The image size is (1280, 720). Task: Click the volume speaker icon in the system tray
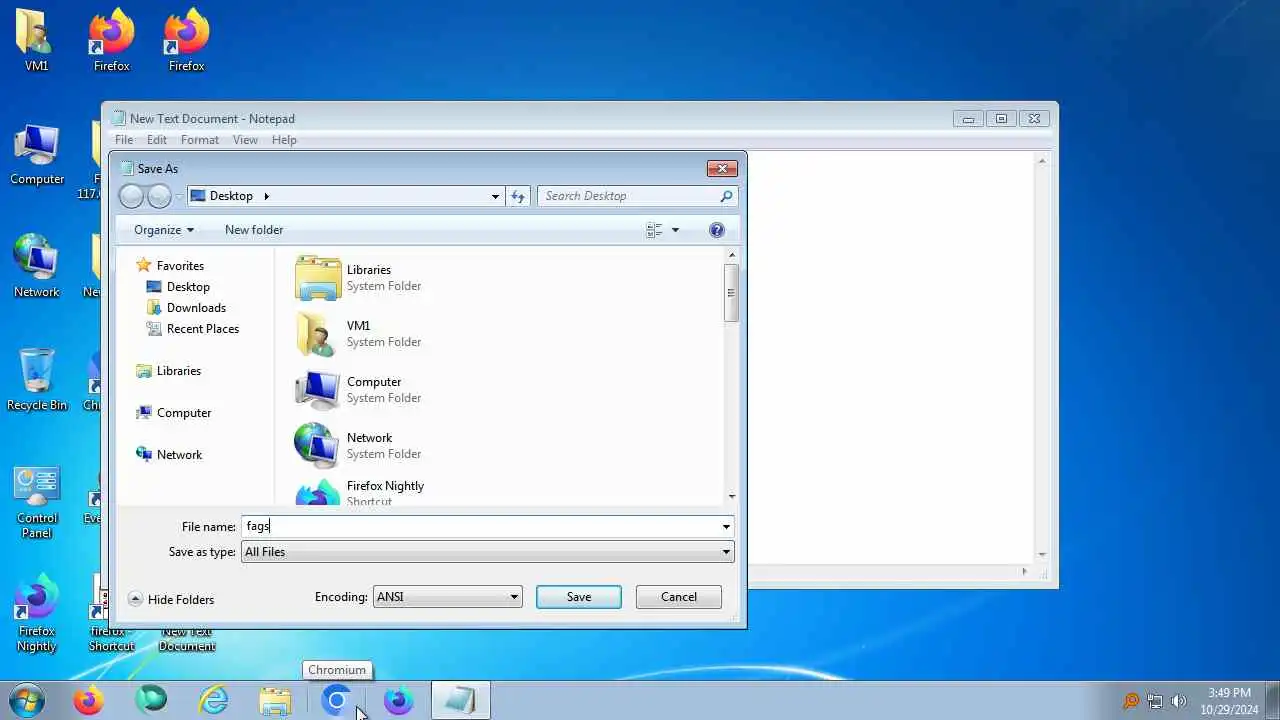[x=1179, y=701]
